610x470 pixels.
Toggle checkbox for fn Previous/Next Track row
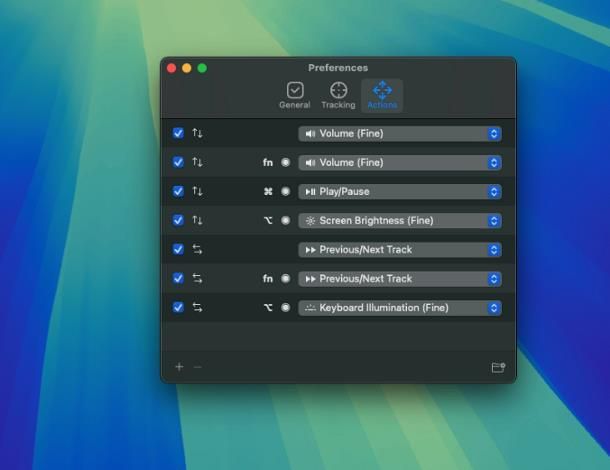tap(178, 278)
